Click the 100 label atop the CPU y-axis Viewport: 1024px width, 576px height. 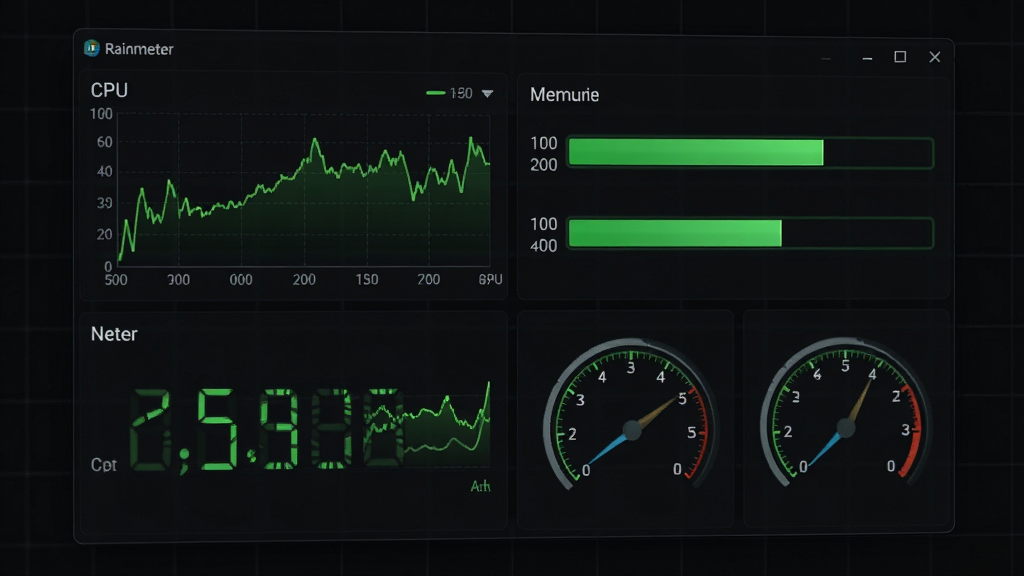coord(101,114)
